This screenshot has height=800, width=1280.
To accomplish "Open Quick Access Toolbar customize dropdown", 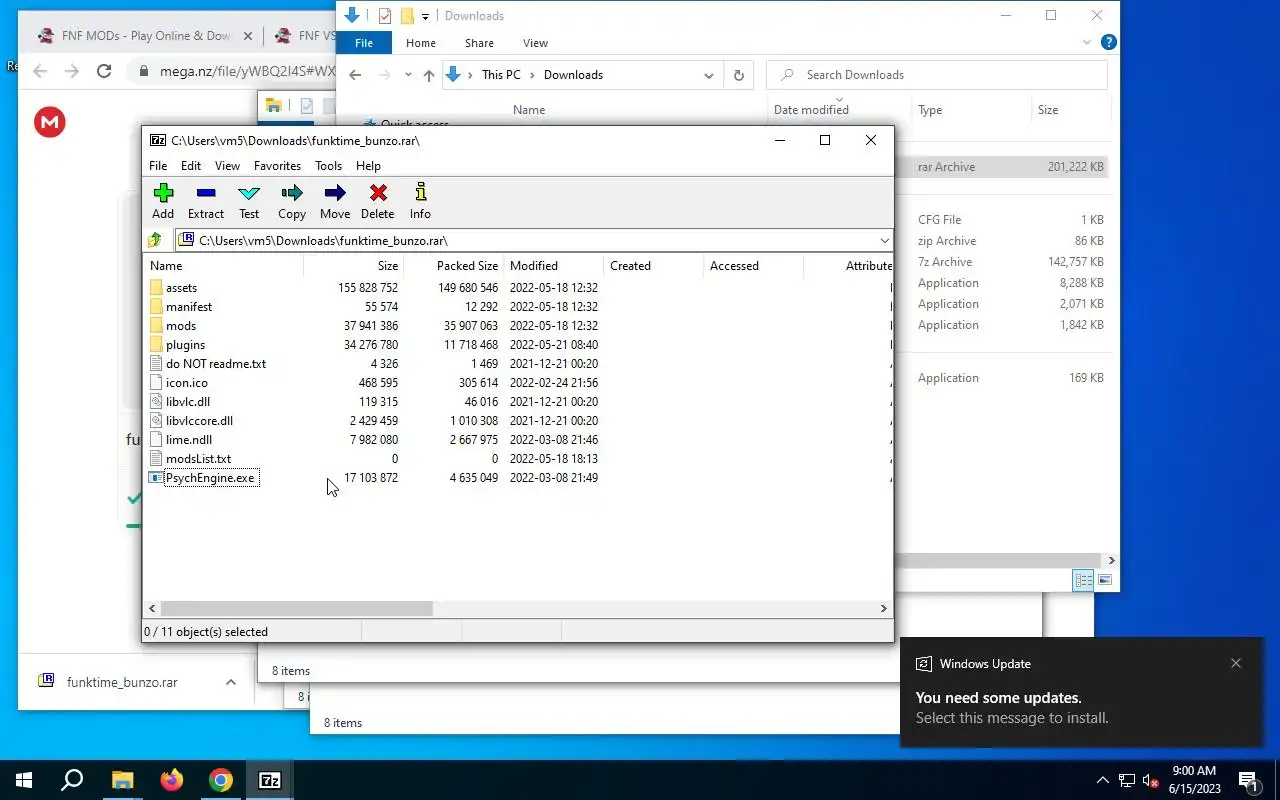I will [x=425, y=16].
